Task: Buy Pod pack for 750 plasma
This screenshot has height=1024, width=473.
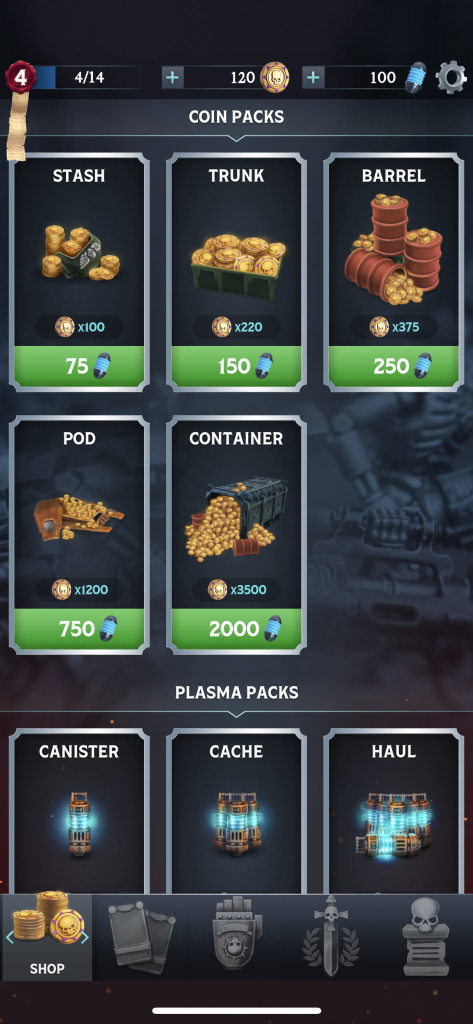Action: coord(79,629)
